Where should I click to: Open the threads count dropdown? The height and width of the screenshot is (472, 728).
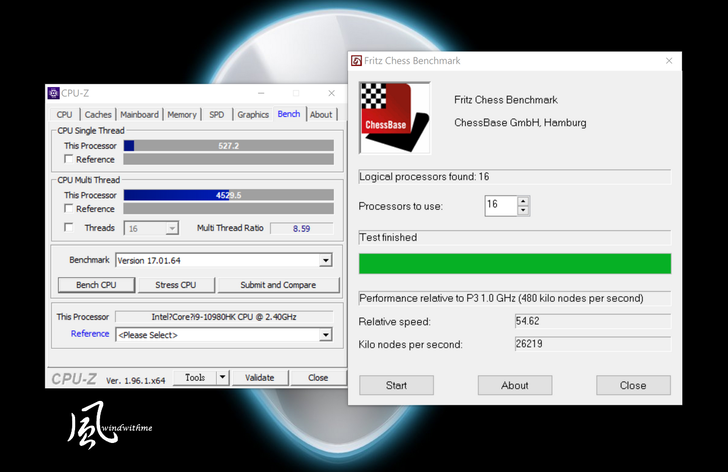pyautogui.click(x=172, y=229)
